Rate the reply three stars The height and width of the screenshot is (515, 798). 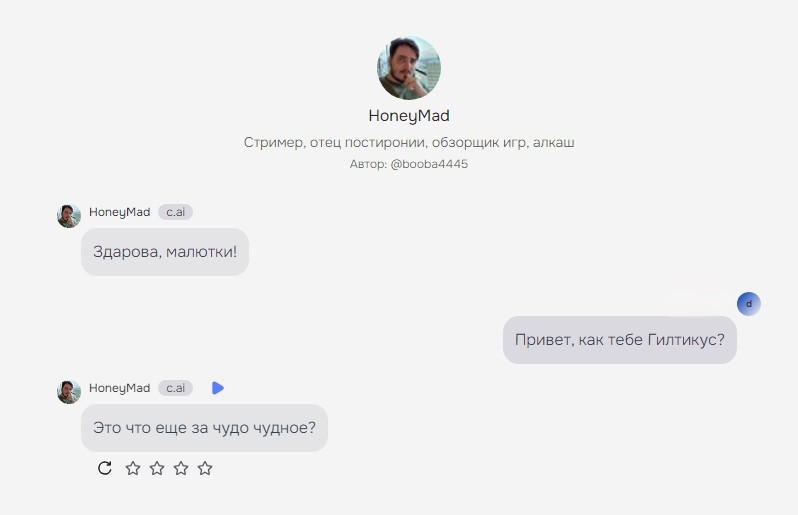181,468
